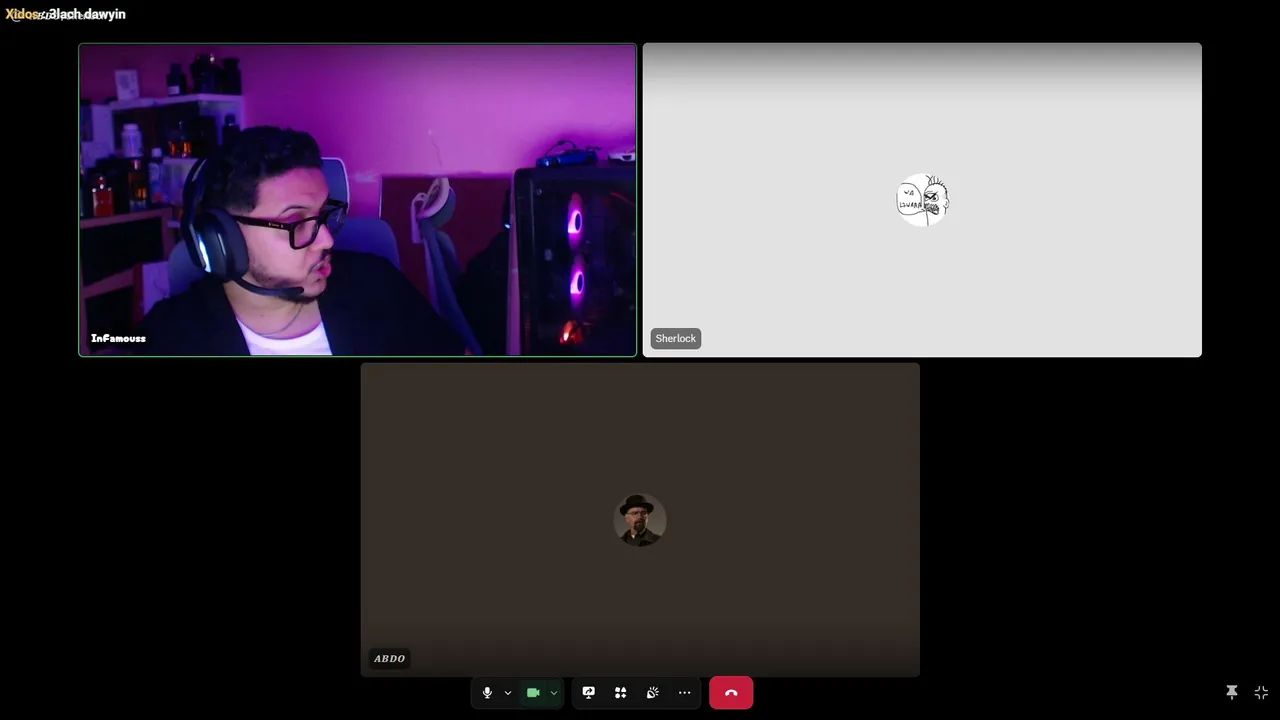The width and height of the screenshot is (1280, 720).
Task: Open more options ellipsis menu
Action: 685,692
